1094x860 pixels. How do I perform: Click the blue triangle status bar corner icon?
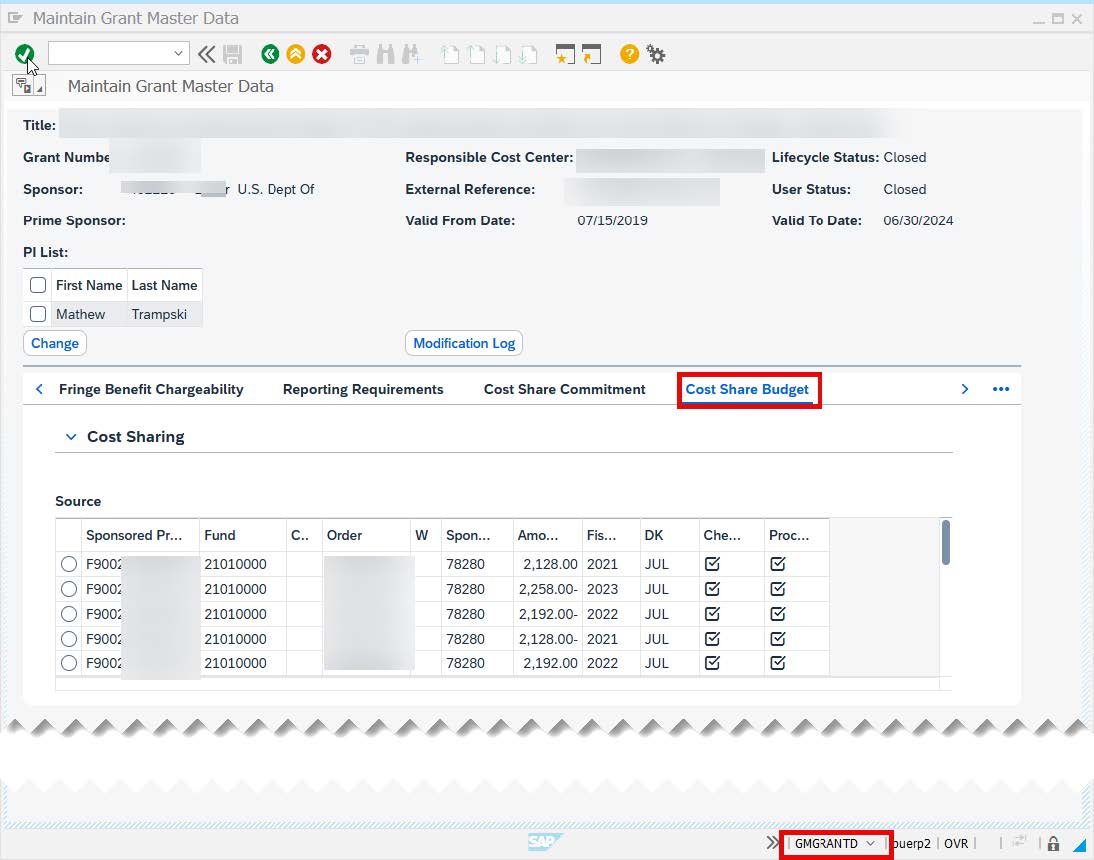pyautogui.click(x=1080, y=845)
